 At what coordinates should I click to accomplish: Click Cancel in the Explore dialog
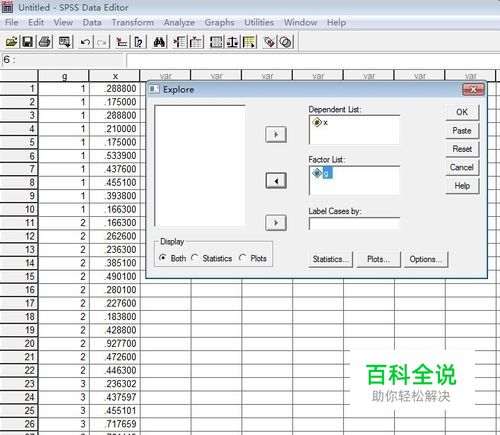462,167
